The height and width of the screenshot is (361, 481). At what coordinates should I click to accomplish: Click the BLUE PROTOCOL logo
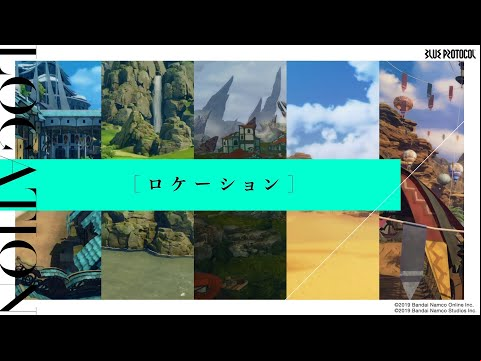point(450,54)
